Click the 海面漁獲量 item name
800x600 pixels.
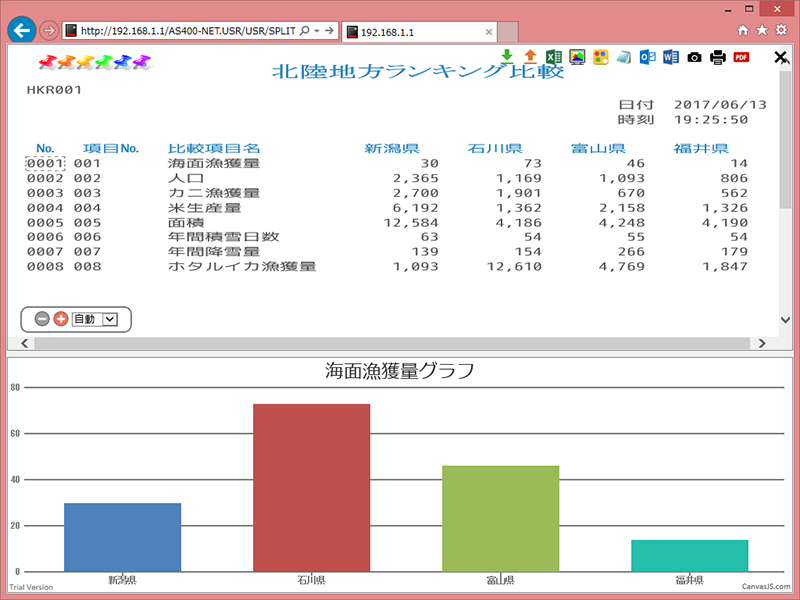click(214, 163)
